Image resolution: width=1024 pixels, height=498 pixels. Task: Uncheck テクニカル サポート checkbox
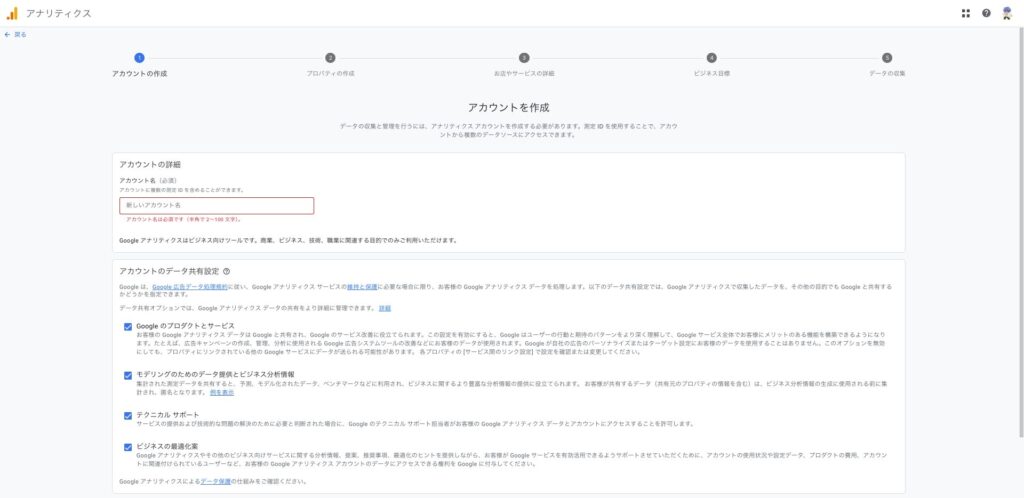tap(128, 416)
